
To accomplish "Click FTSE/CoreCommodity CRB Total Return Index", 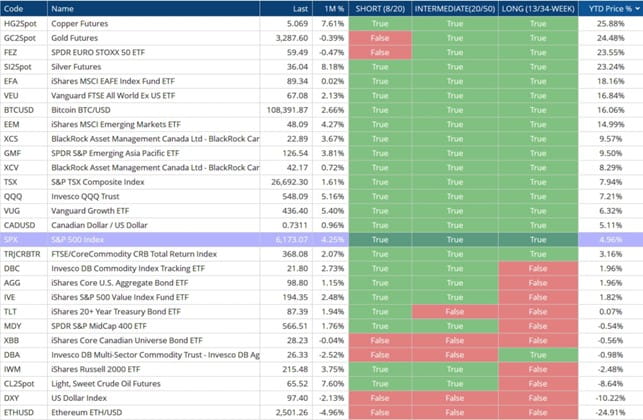I will pyautogui.click(x=134, y=254).
